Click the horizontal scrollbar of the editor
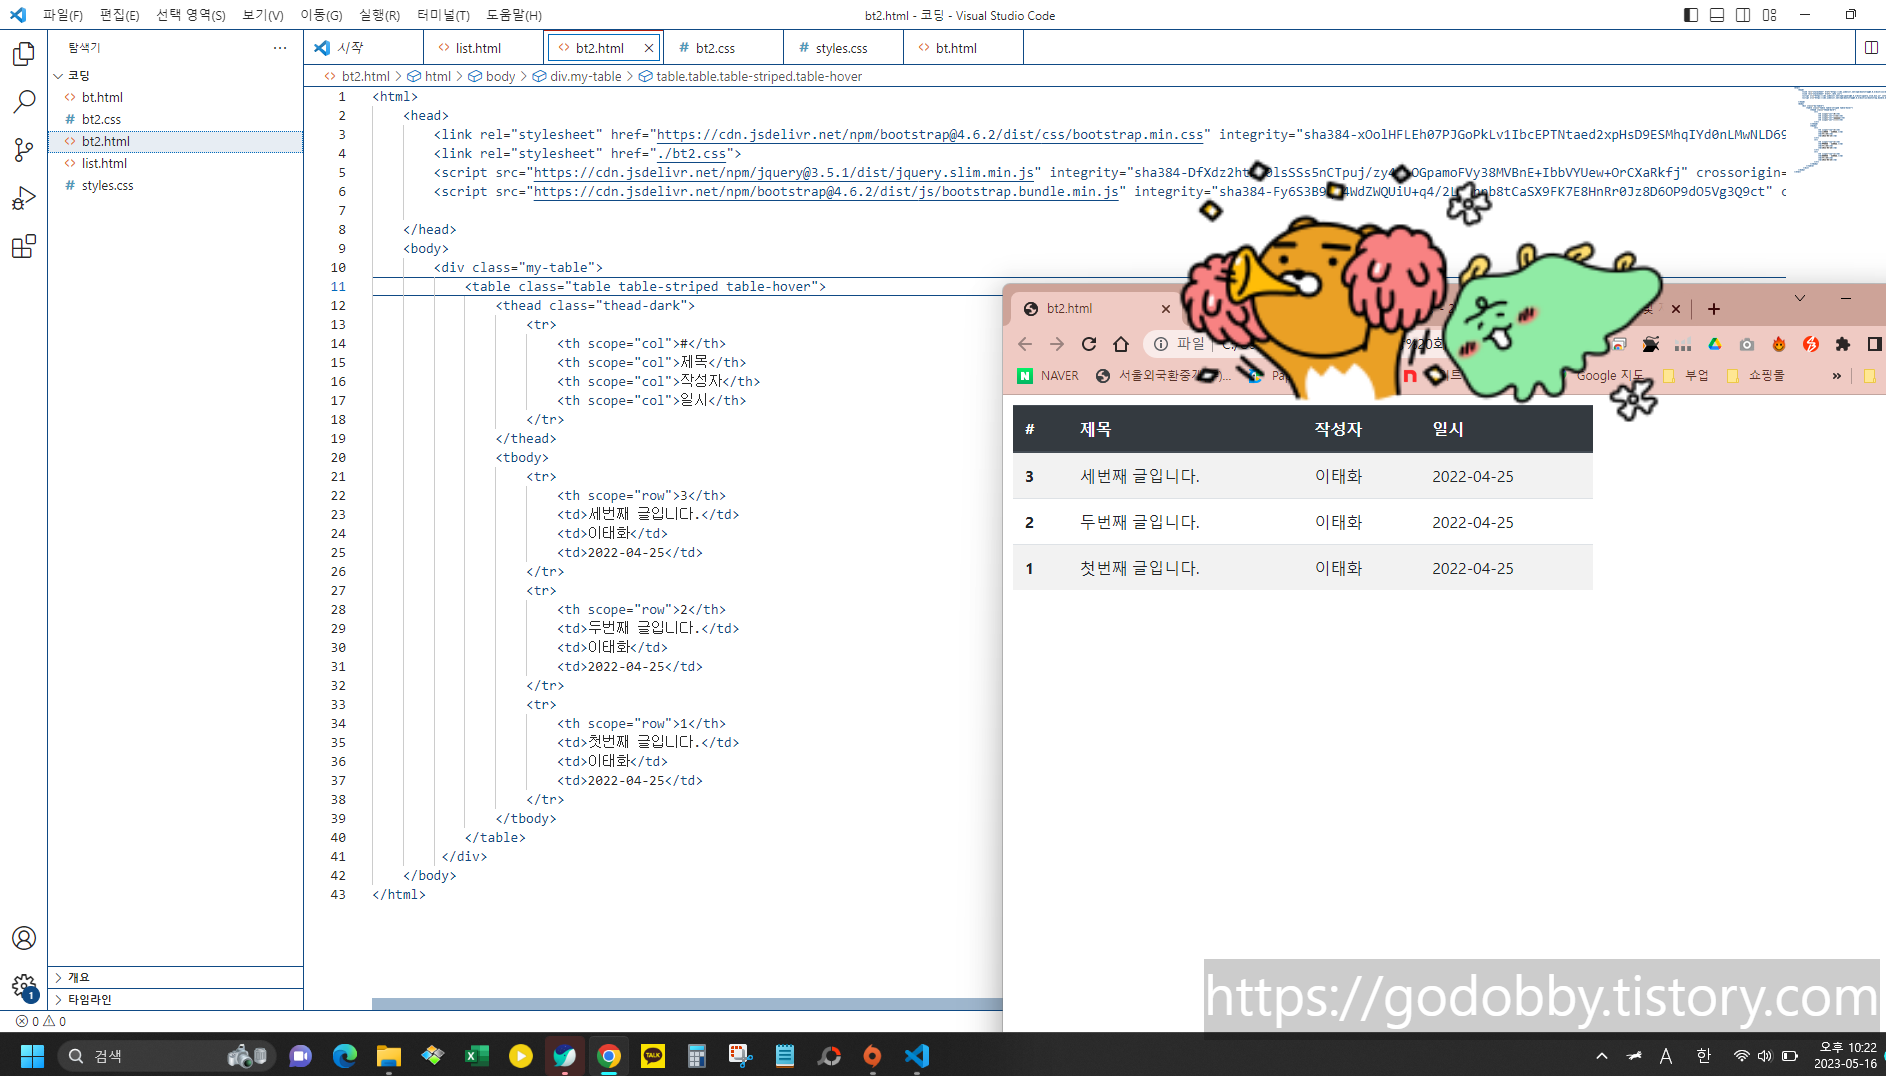 pyautogui.click(x=687, y=1004)
